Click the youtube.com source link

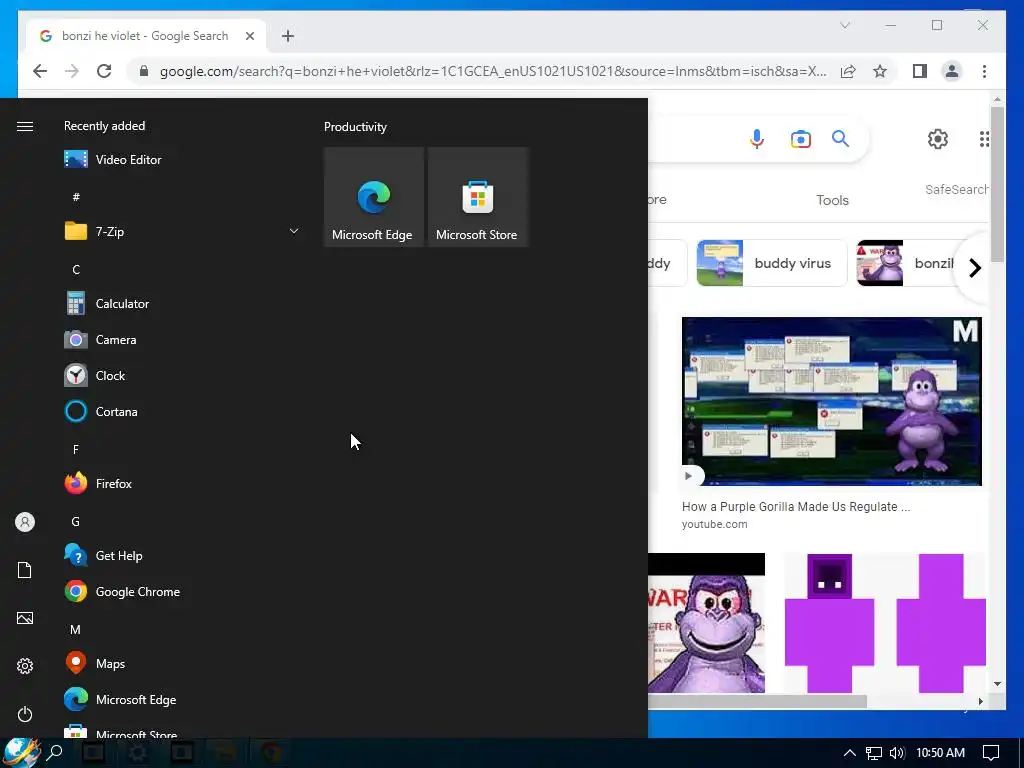714,524
